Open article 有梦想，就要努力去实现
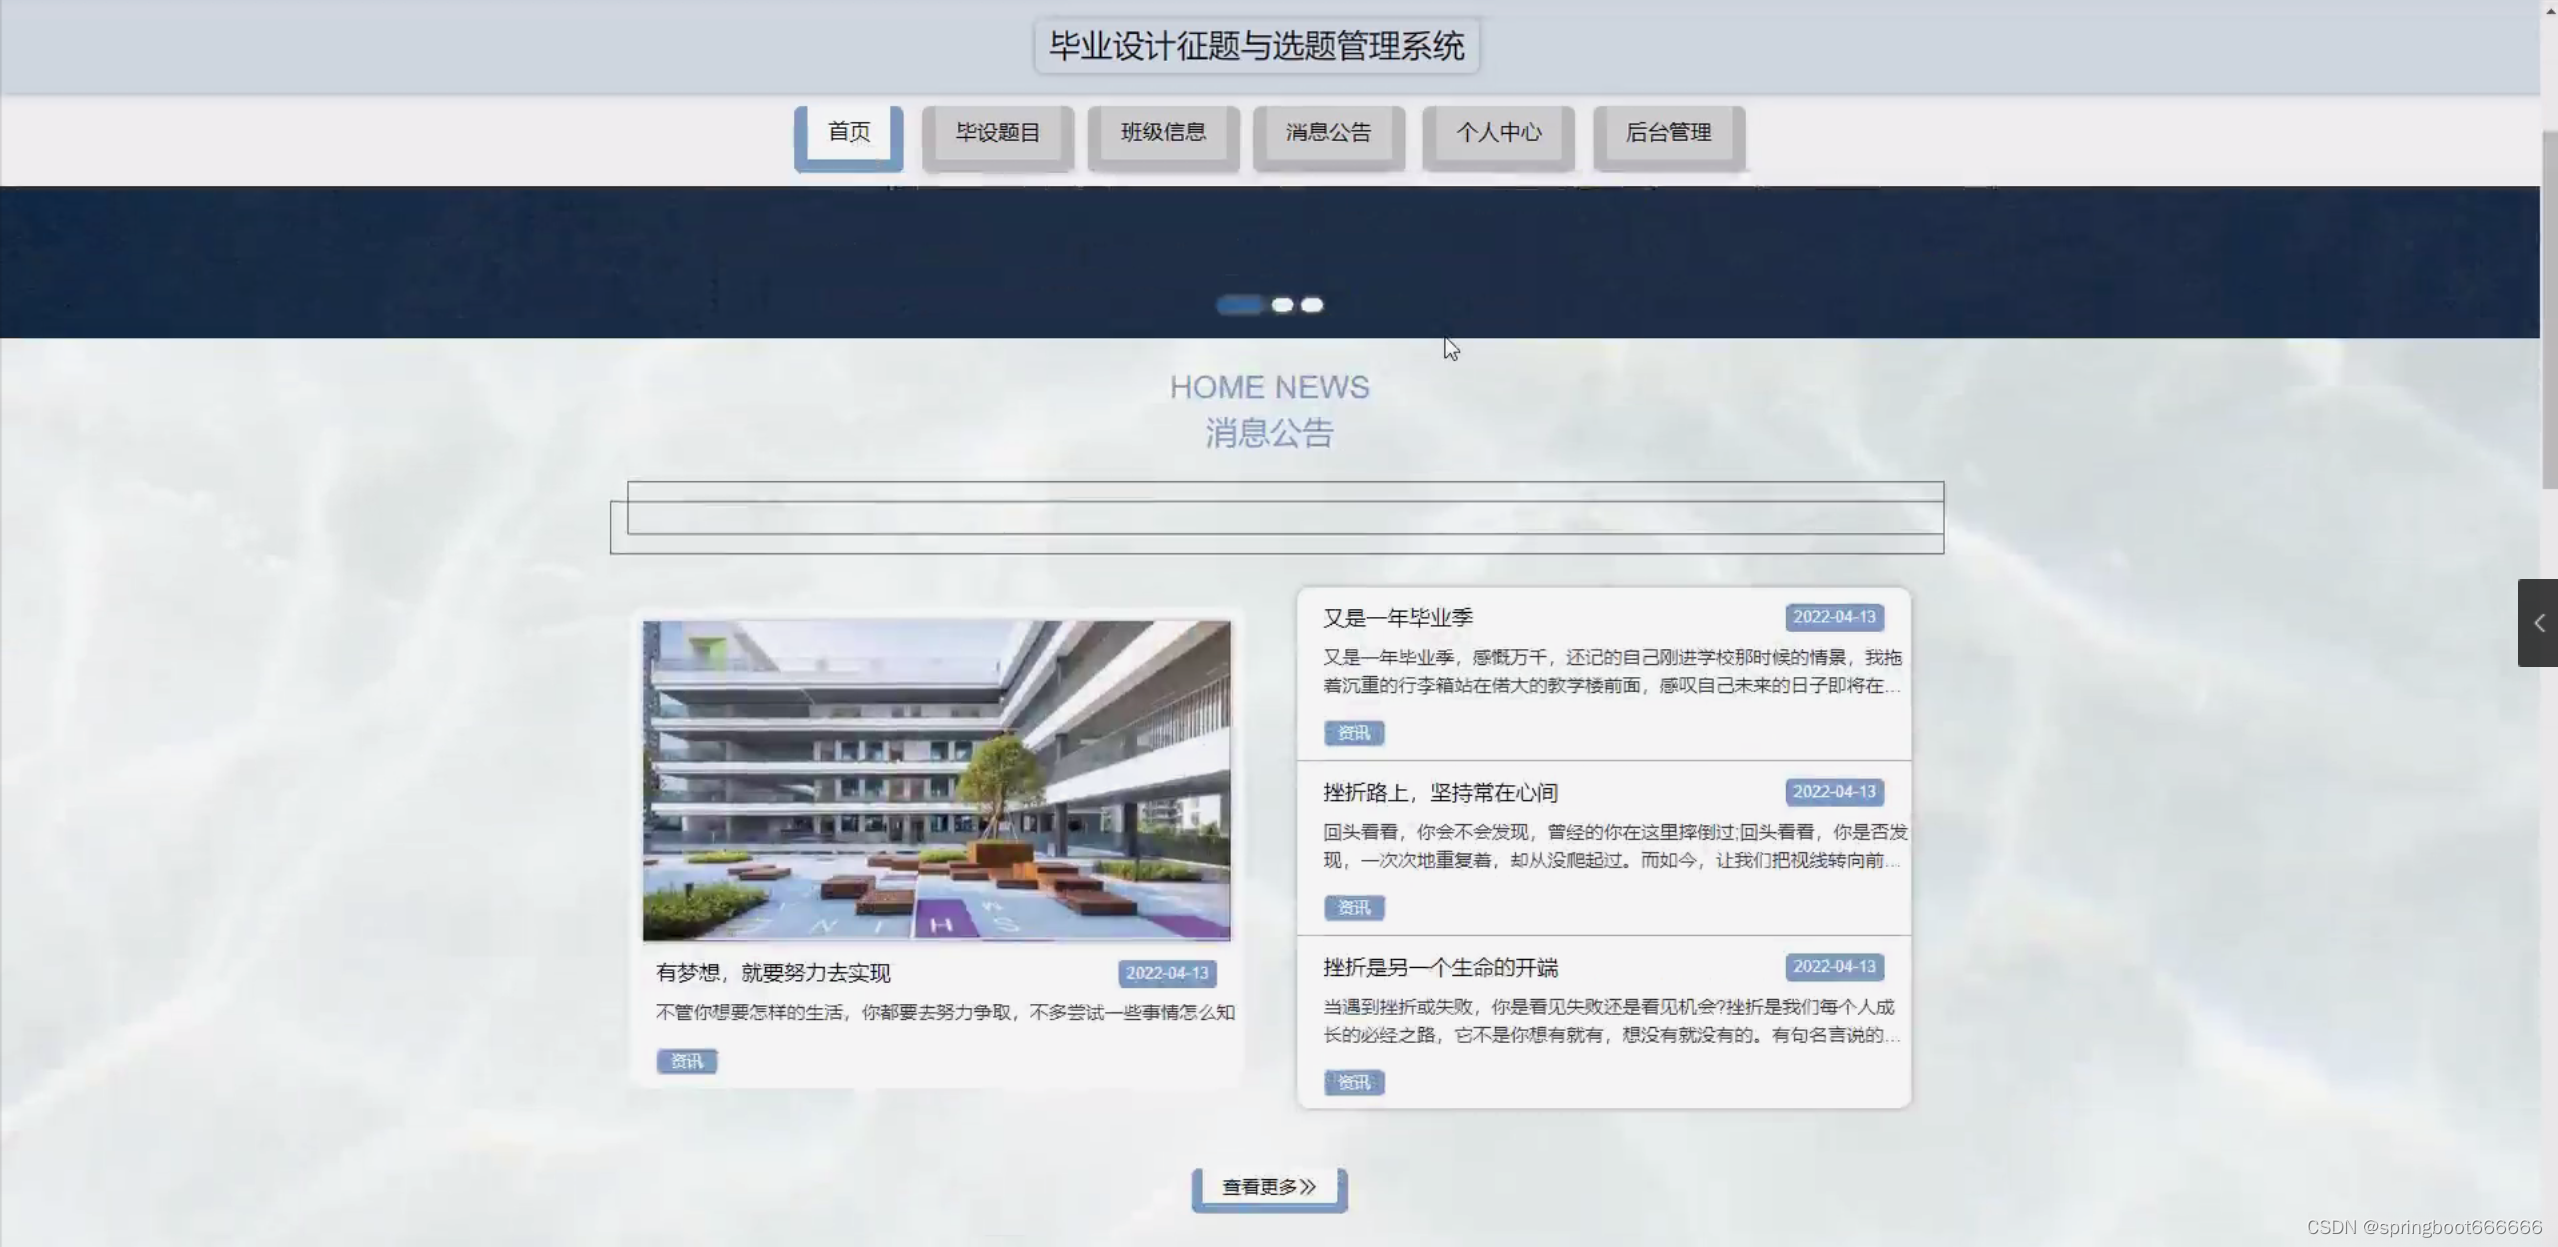Viewport: 2558px width, 1247px height. pos(773,973)
